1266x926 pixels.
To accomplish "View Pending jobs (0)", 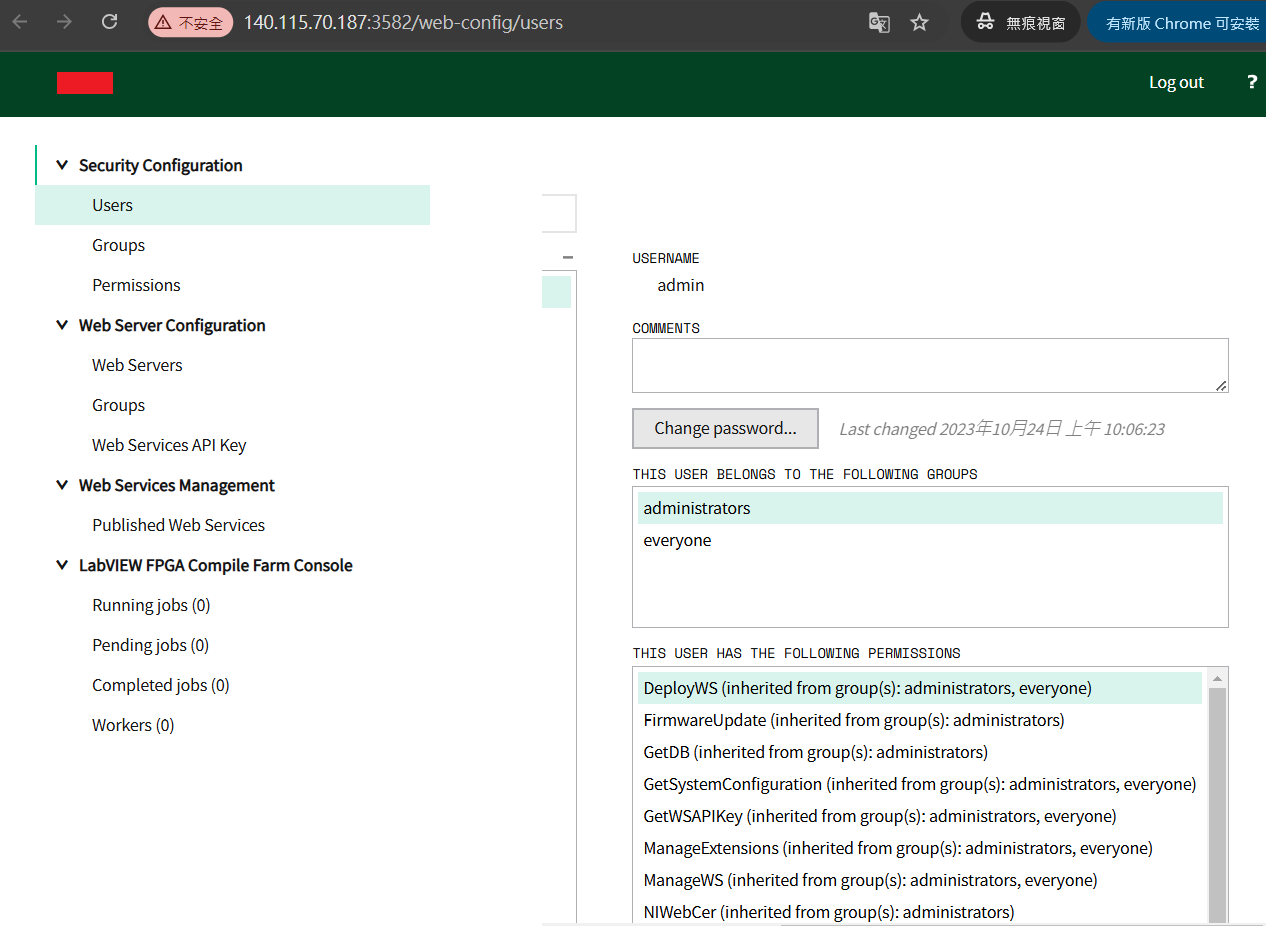I will coord(150,645).
